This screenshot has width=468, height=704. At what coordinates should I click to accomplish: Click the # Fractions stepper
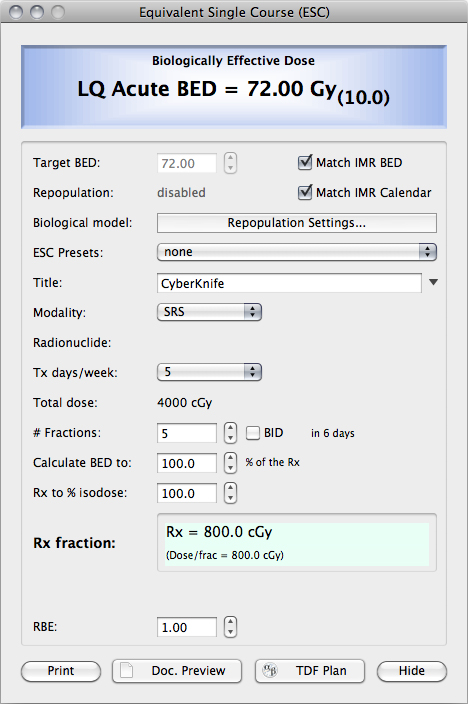tap(230, 433)
